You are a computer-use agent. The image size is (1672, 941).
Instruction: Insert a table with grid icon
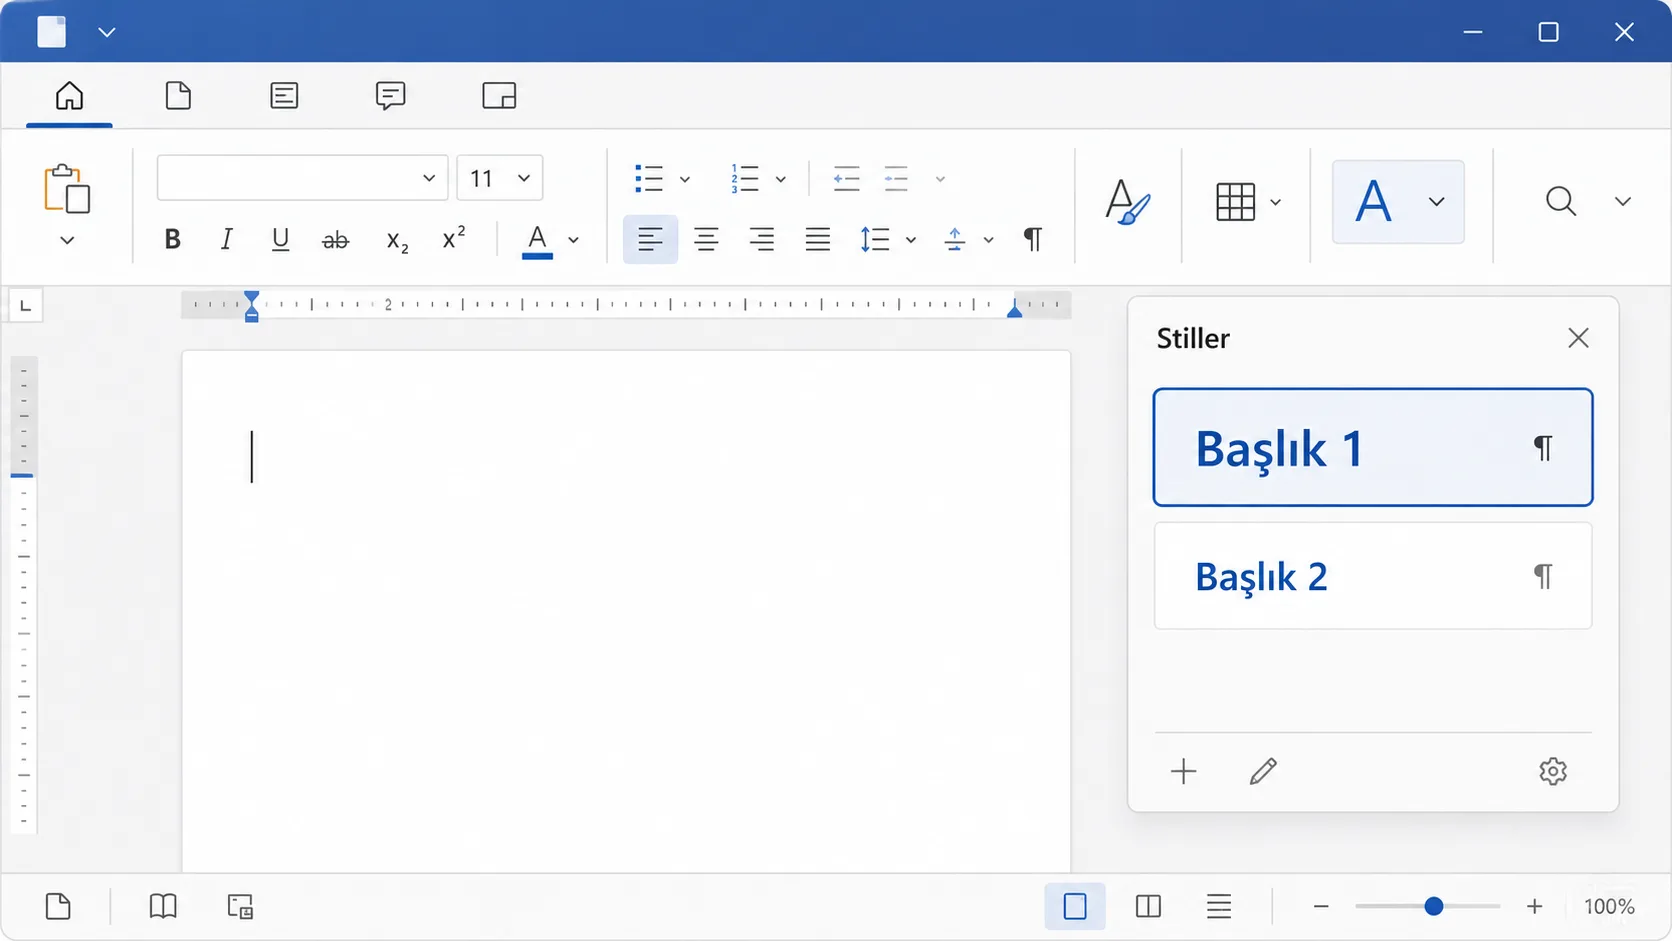[1235, 202]
